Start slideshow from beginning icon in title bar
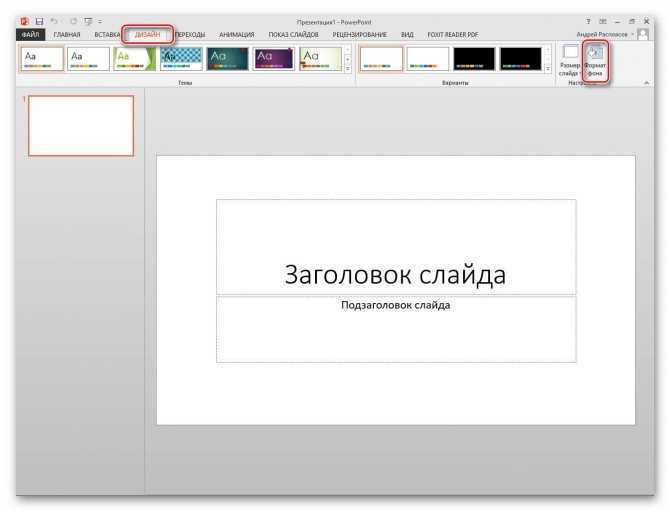This screenshot has width=670, height=512. pyautogui.click(x=88, y=21)
